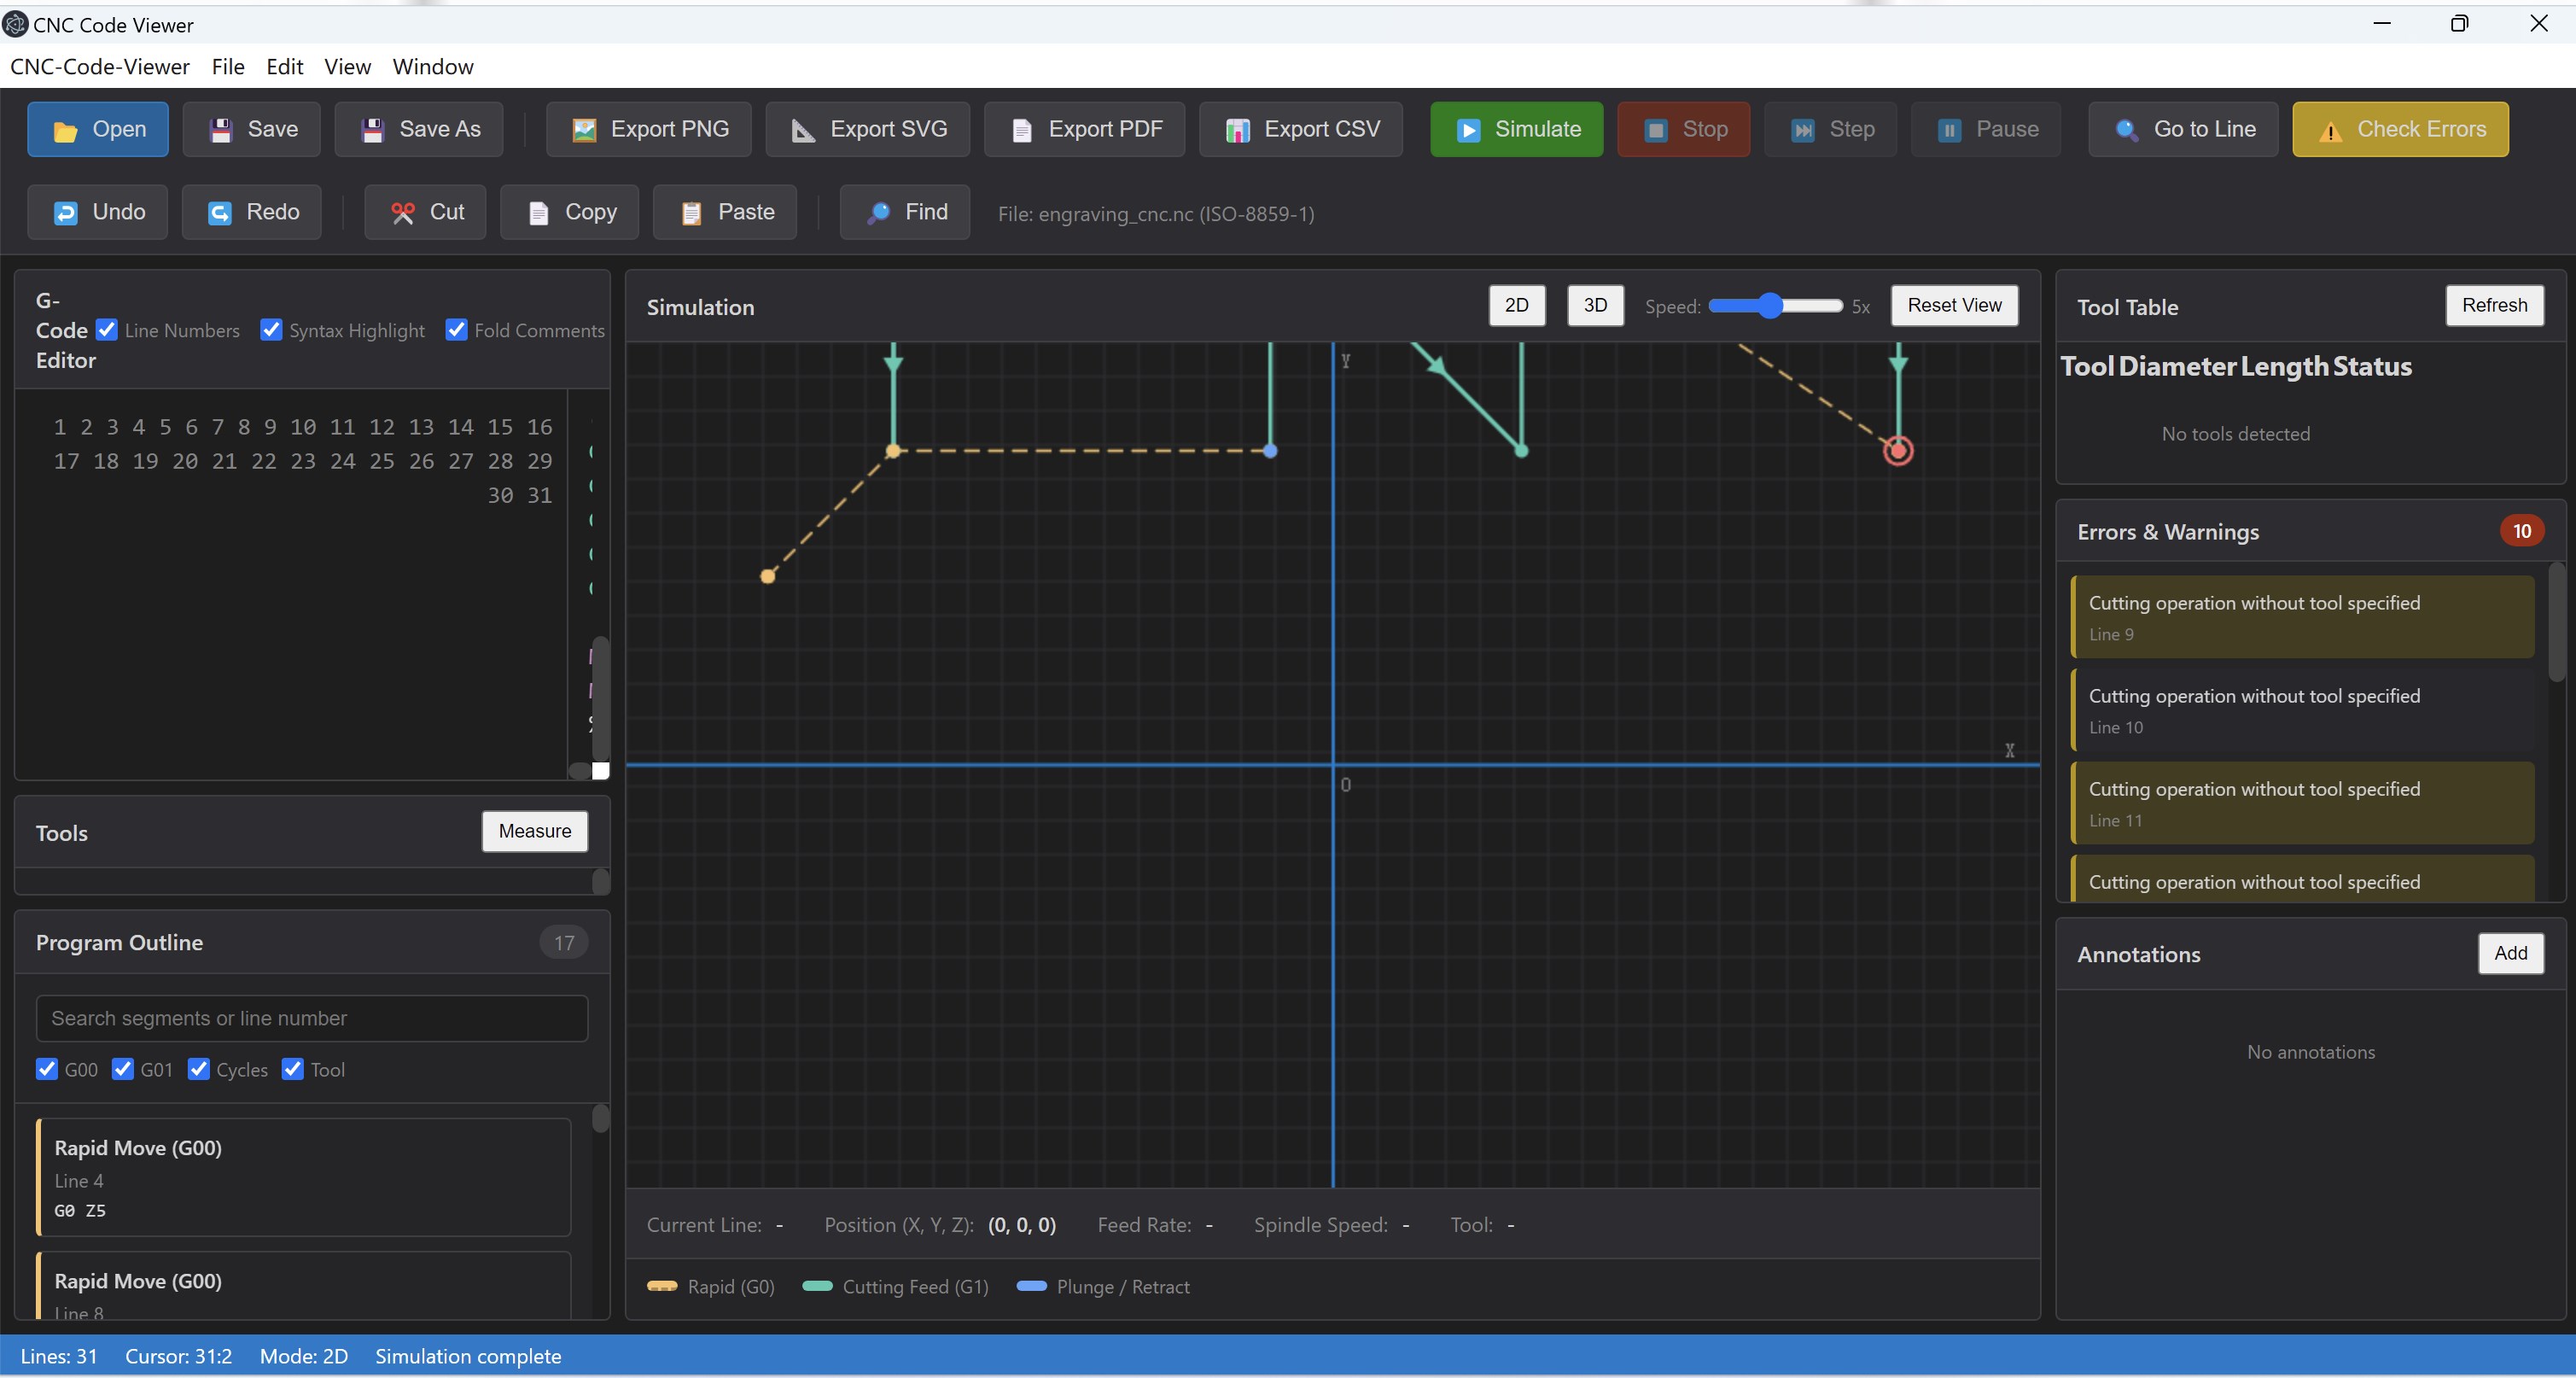Toggle the Fold Comments checkbox
This screenshot has width=2576, height=1378.
coord(456,330)
